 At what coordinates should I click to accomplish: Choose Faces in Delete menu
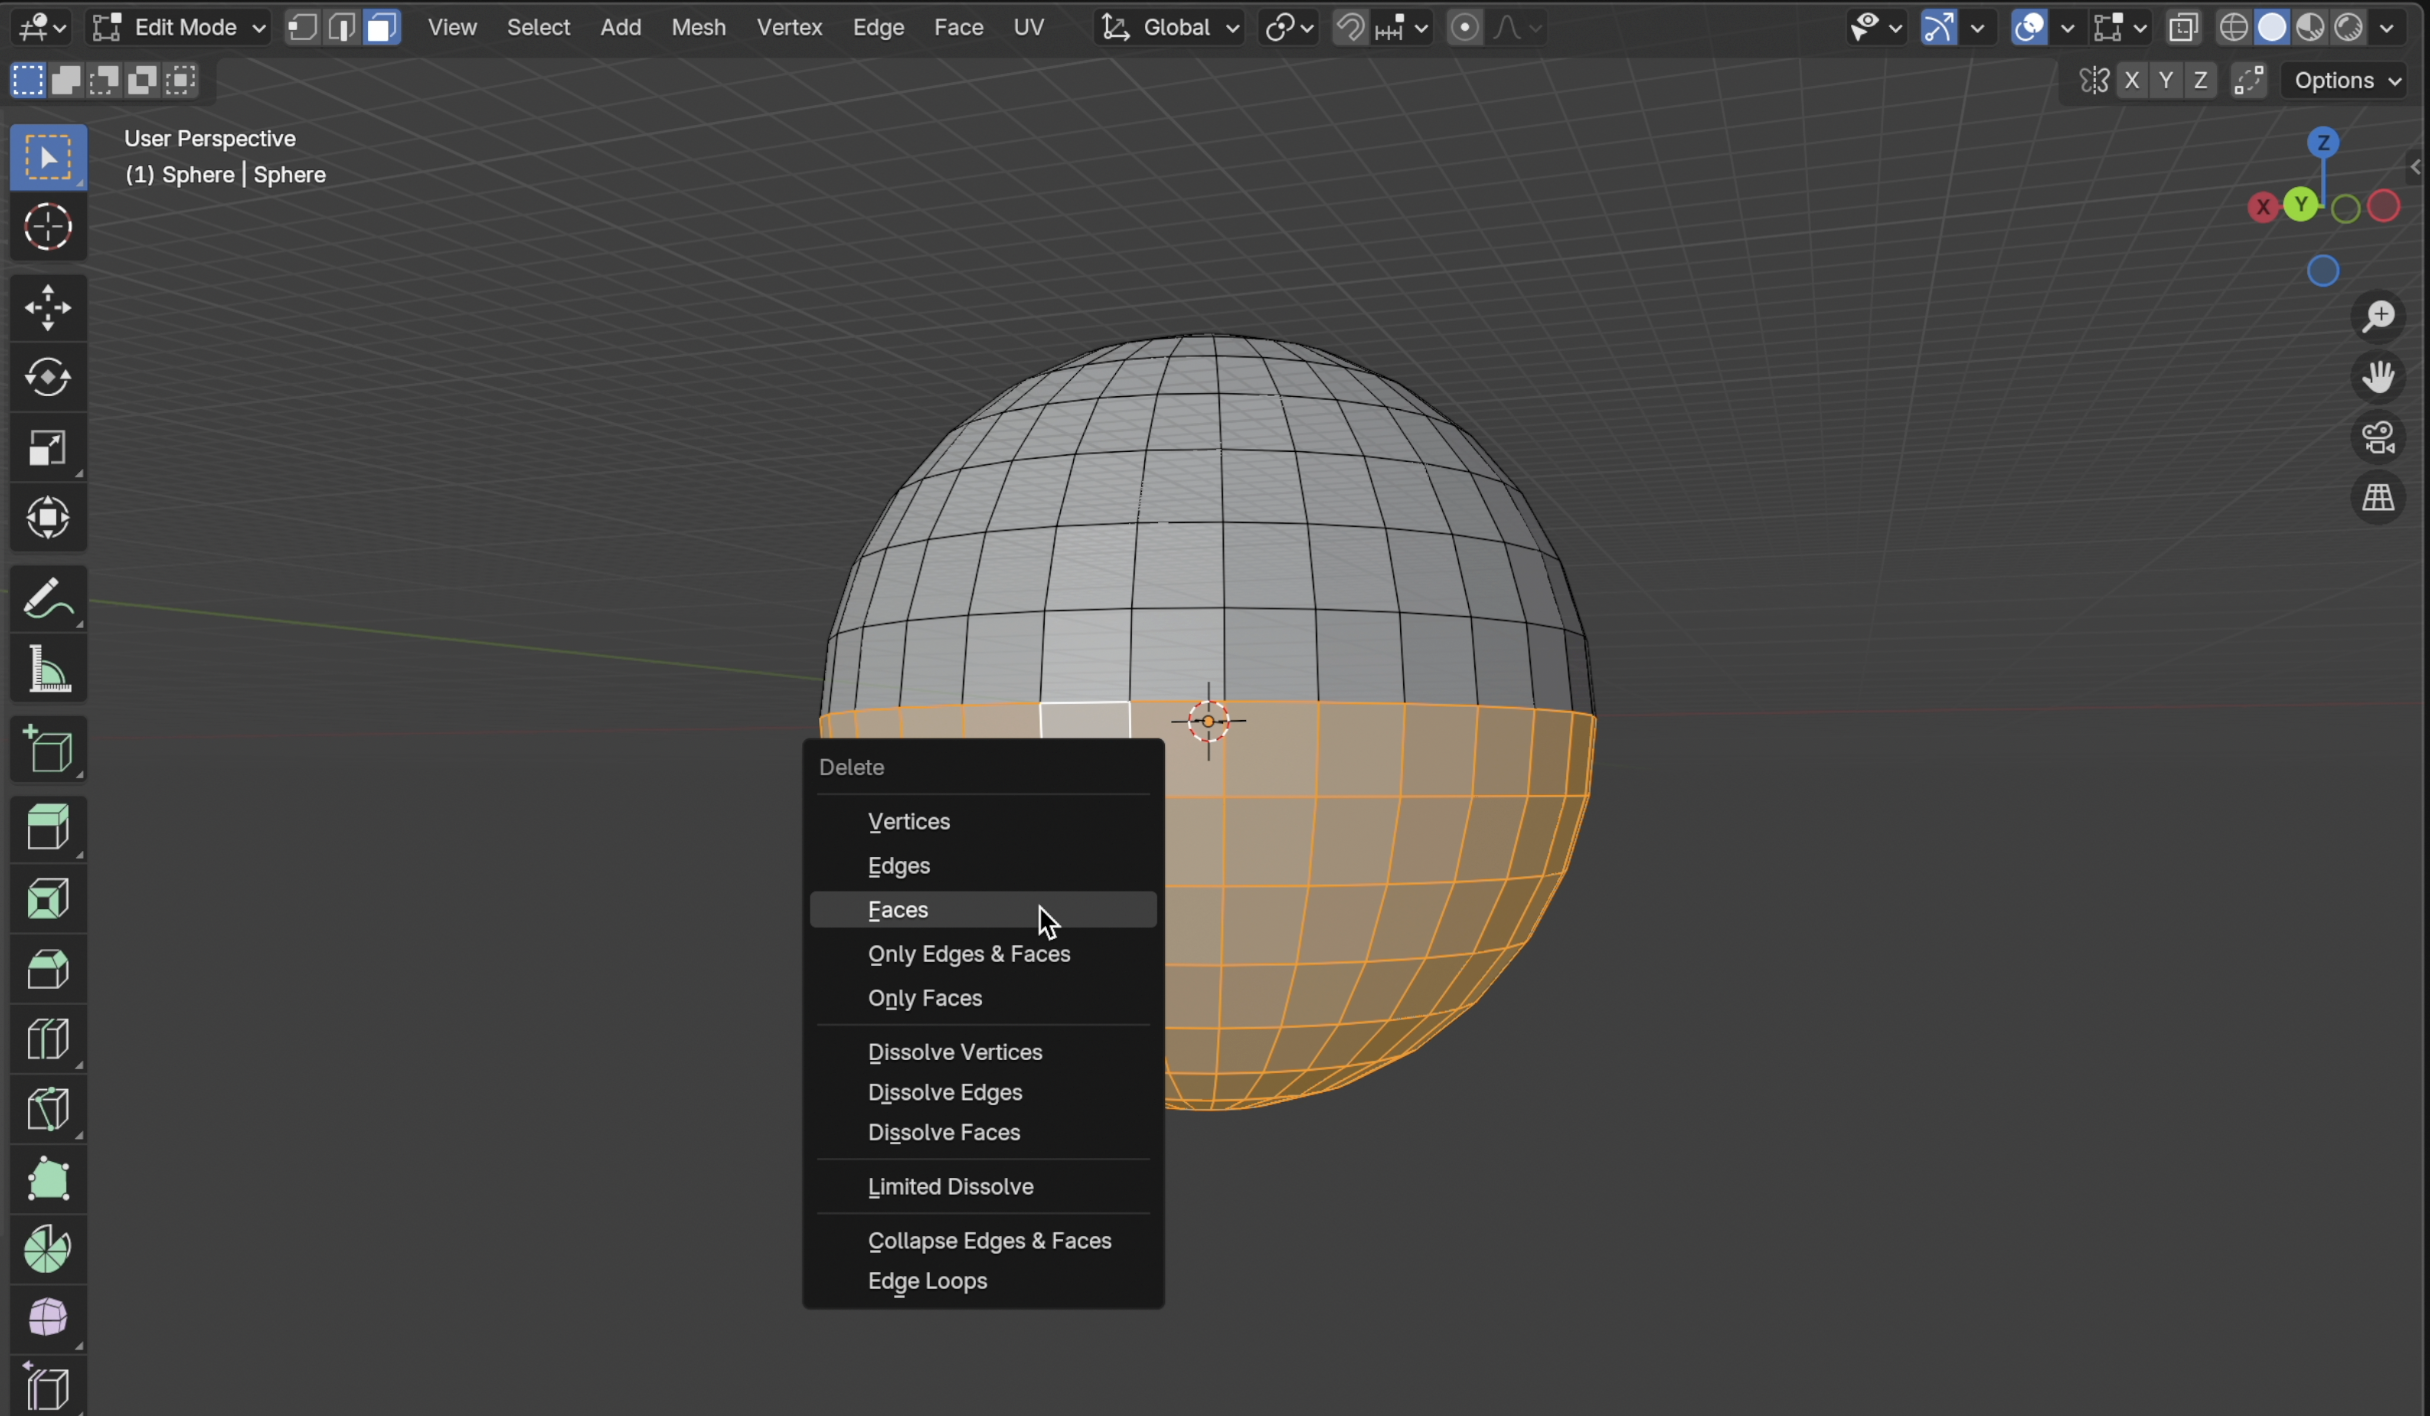(898, 910)
